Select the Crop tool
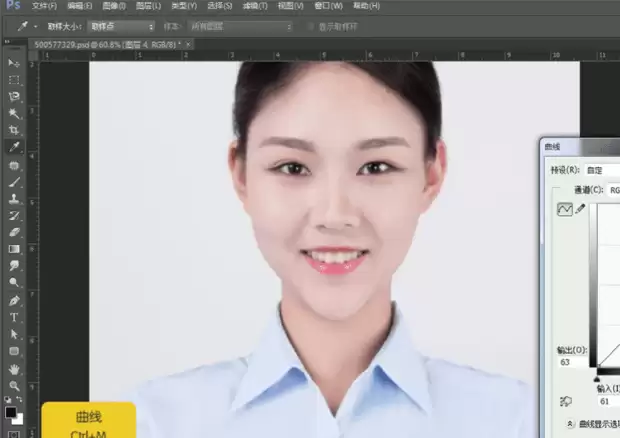The height and width of the screenshot is (438, 620). point(14,130)
